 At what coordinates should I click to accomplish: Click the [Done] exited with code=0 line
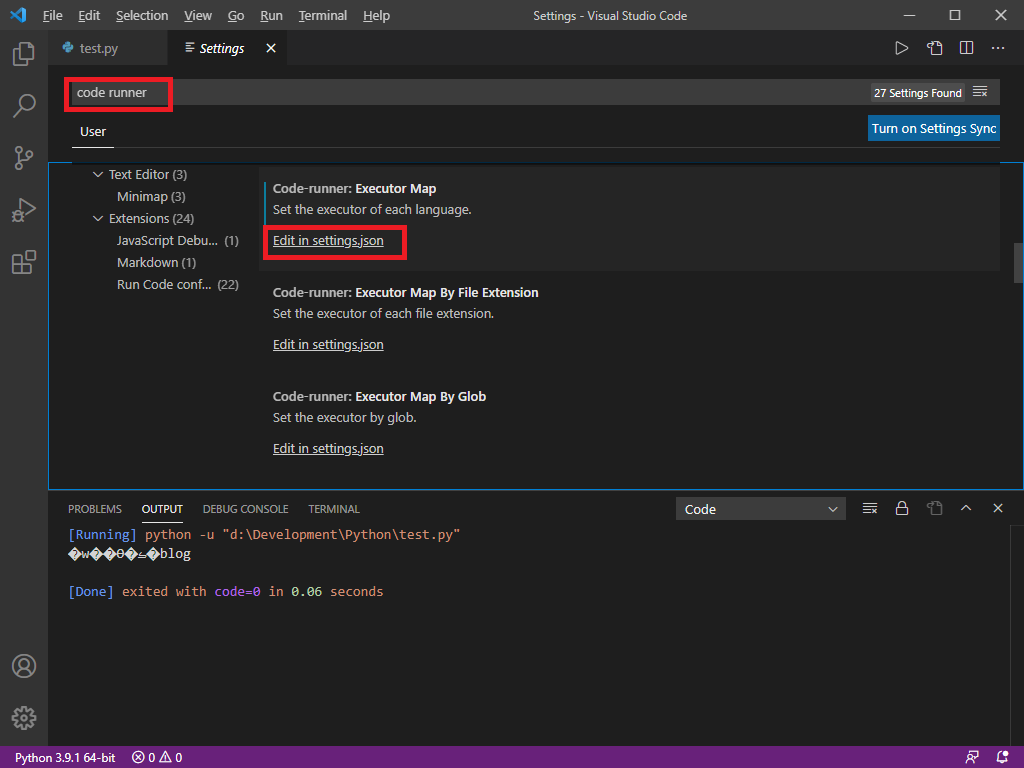tap(226, 592)
